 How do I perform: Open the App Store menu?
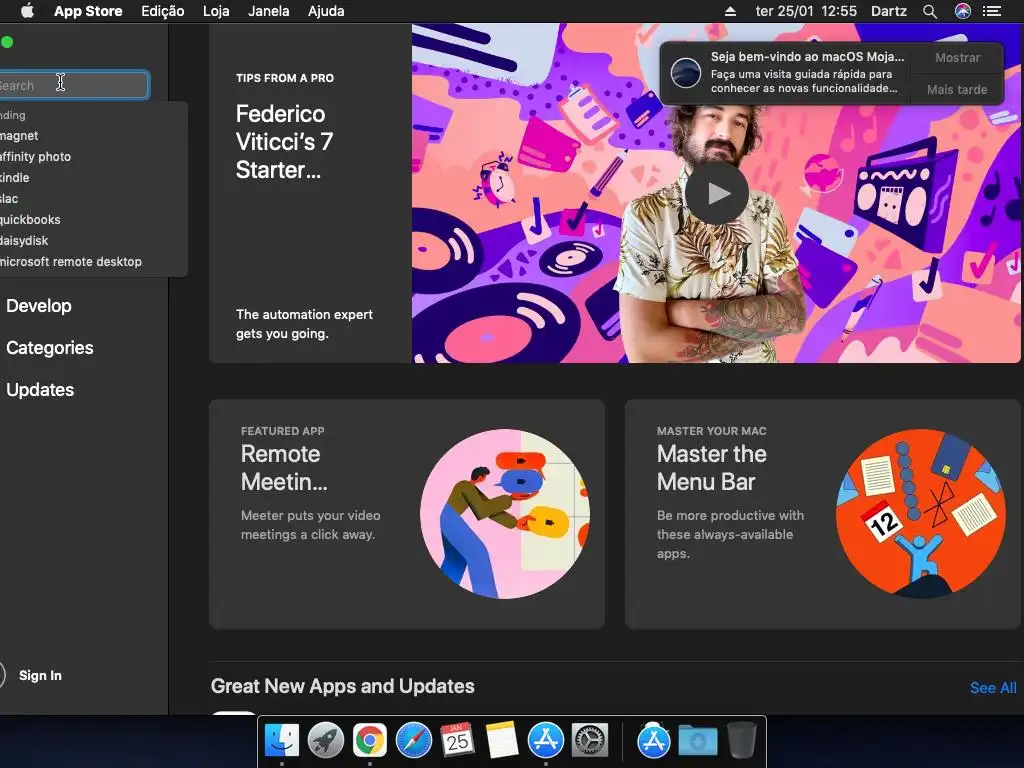[x=88, y=11]
